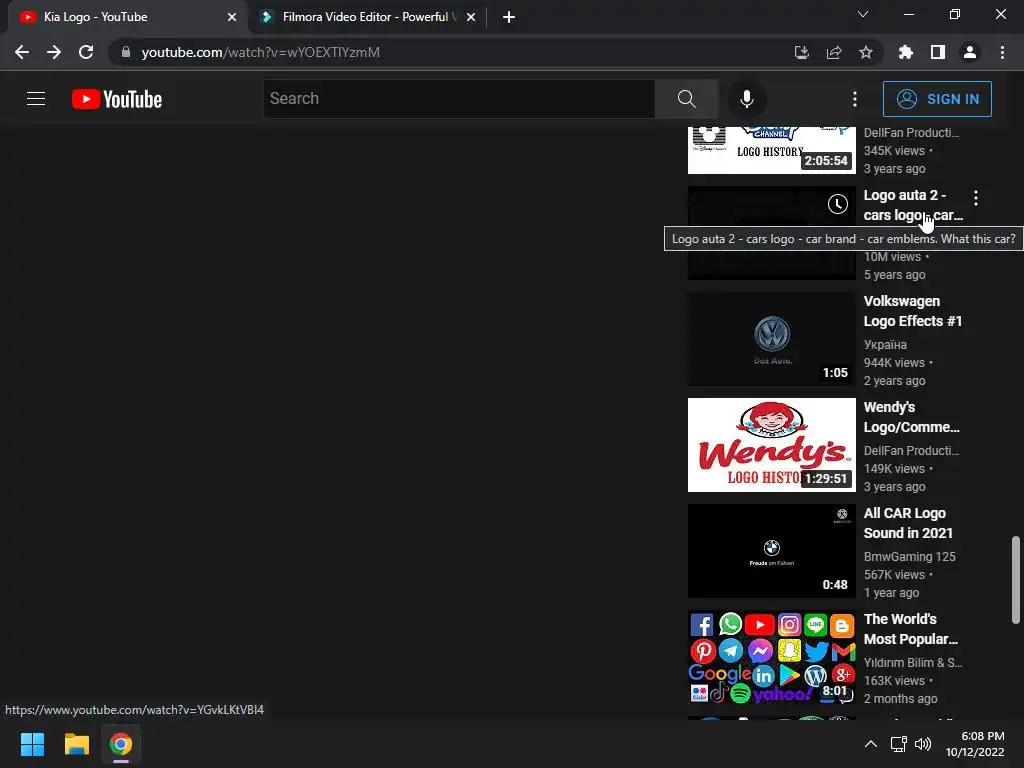Open All CAR Logo Sound thumbnail
Screen dimensions: 1024x768
771,551
